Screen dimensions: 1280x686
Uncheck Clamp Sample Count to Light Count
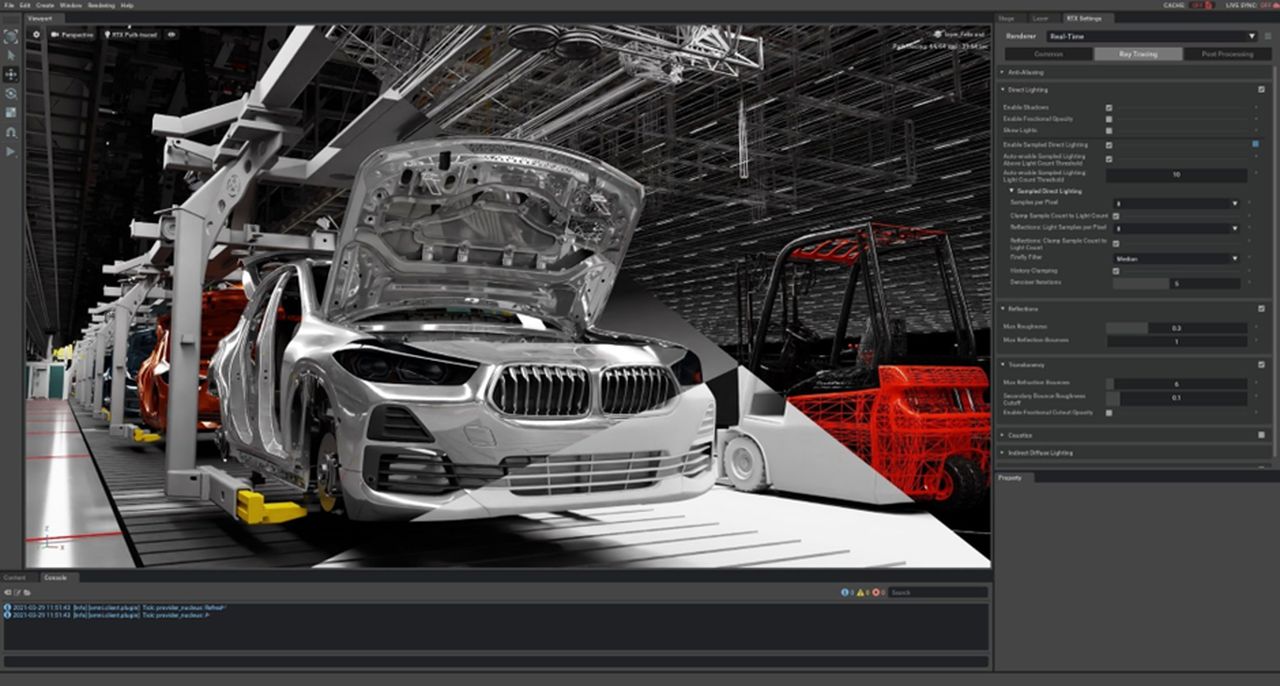[1116, 216]
